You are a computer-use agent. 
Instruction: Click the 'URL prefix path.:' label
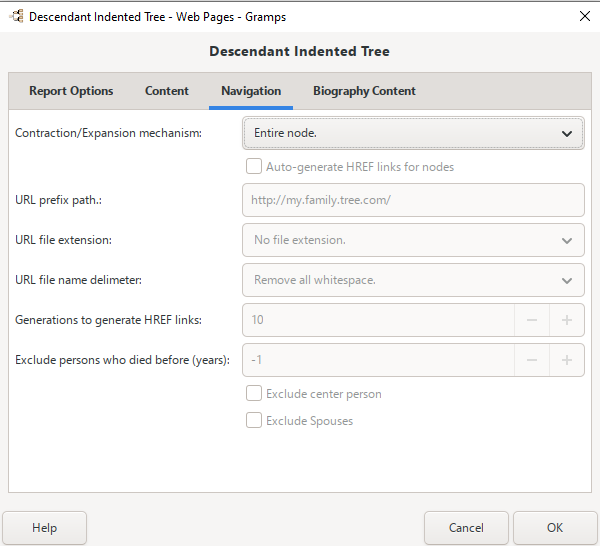(59, 200)
